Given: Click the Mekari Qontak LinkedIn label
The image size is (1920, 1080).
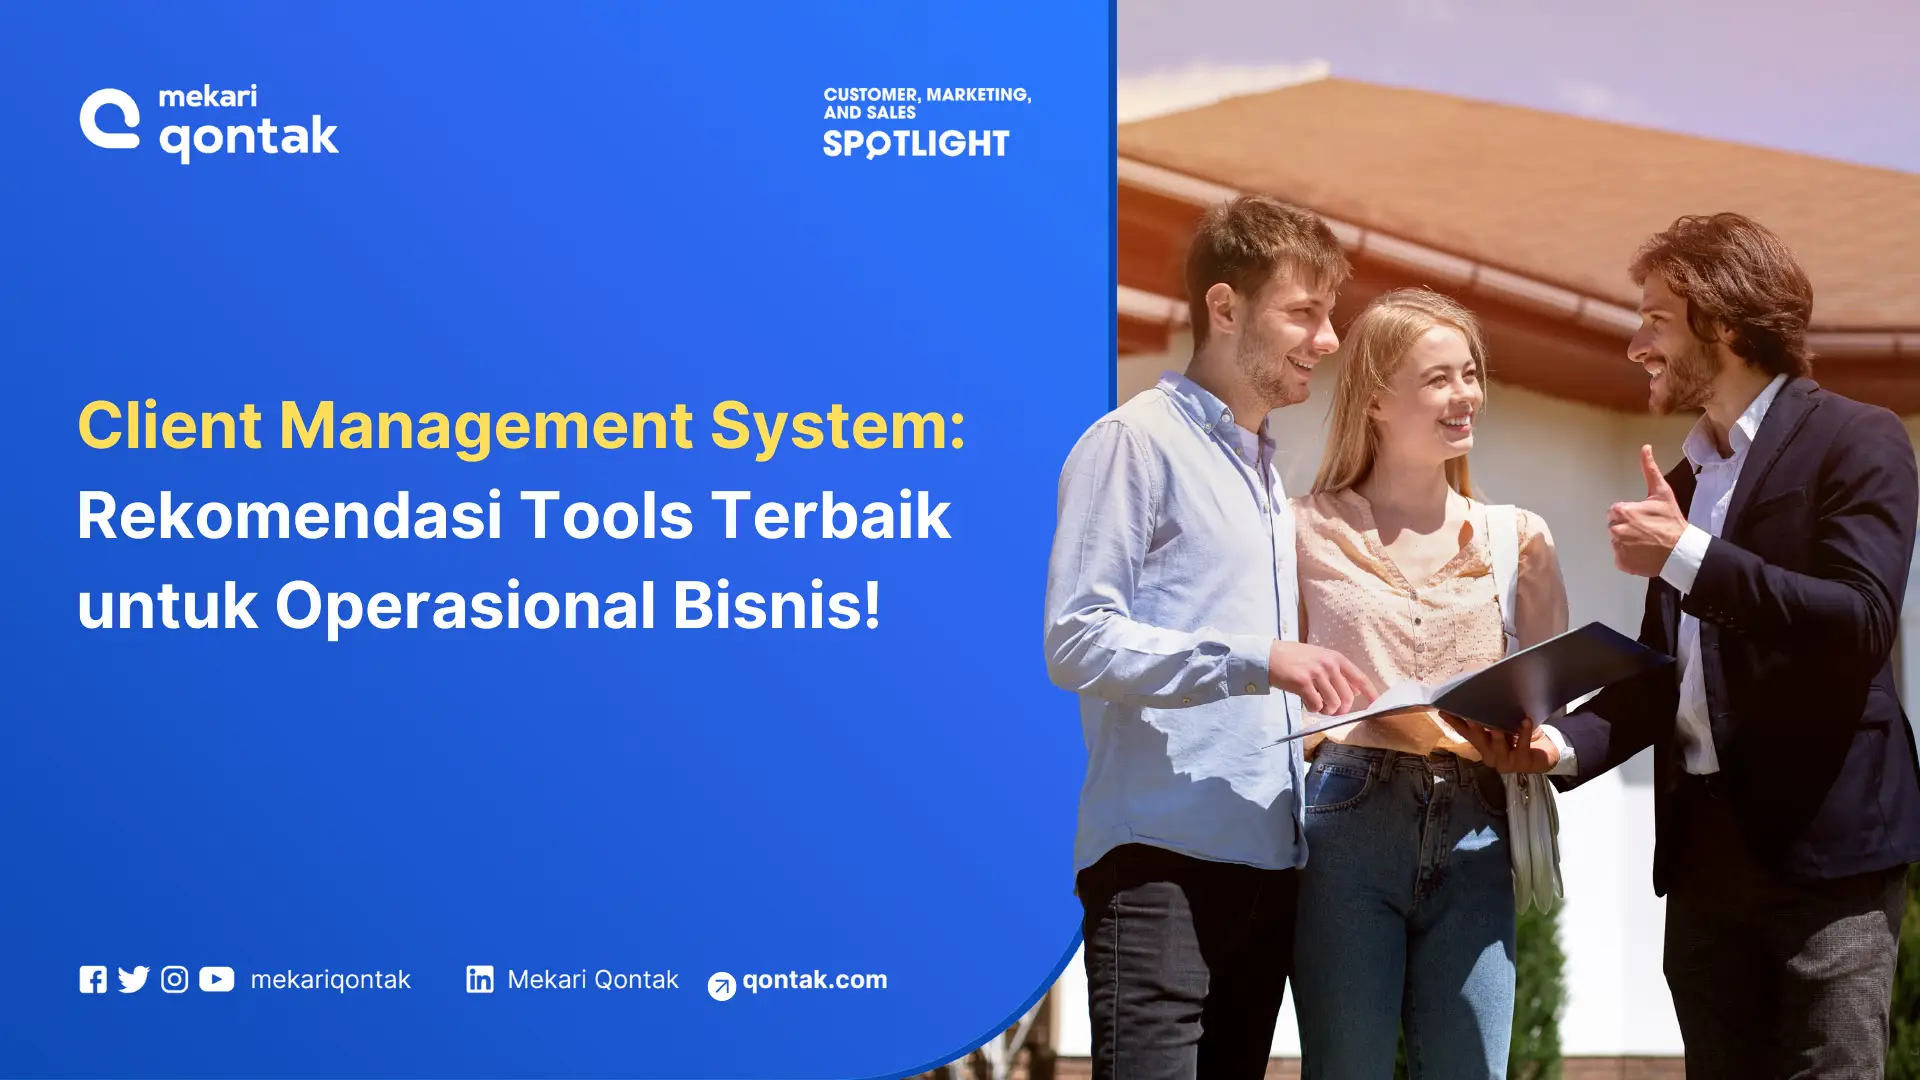Looking at the screenshot, I should click(592, 980).
